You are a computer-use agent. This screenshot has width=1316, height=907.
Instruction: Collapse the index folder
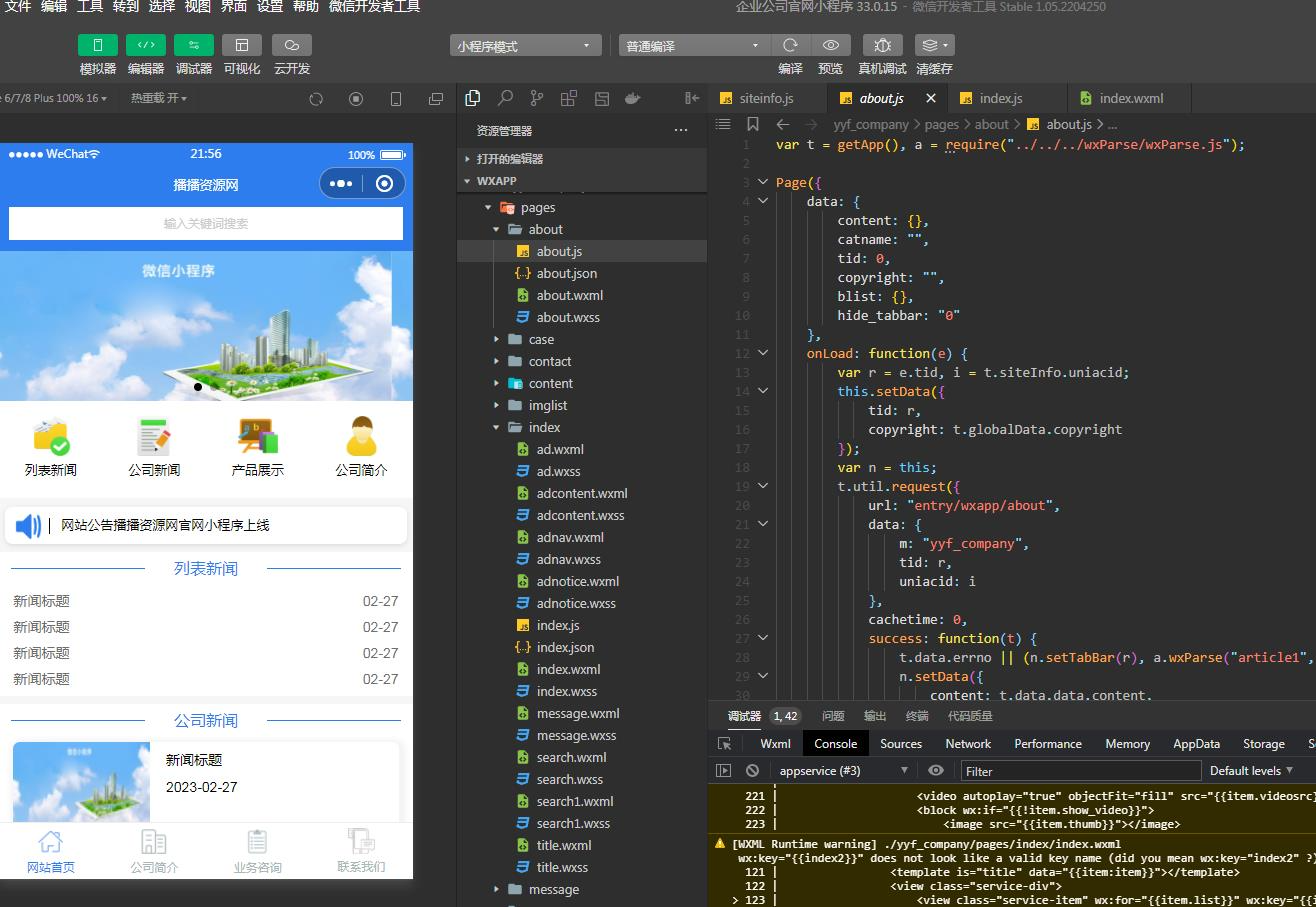coord(582,427)
